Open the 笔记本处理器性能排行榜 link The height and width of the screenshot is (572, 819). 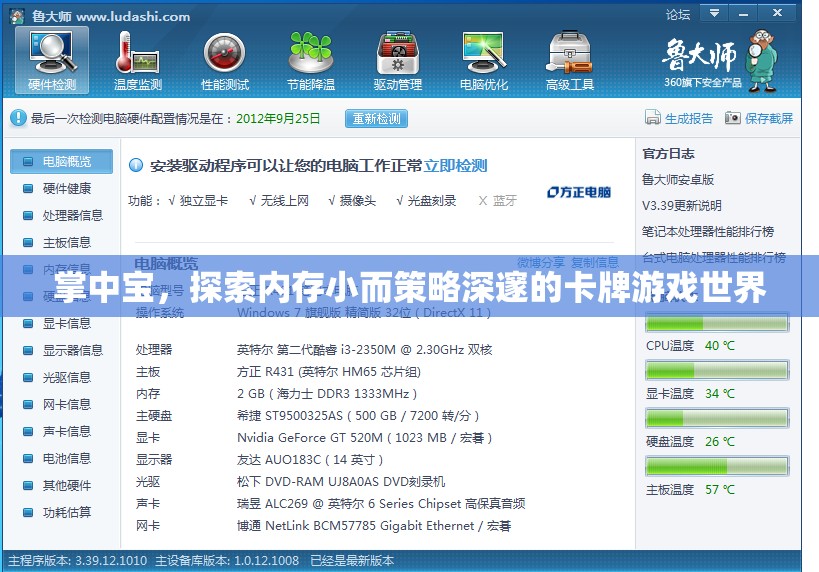pyautogui.click(x=708, y=231)
